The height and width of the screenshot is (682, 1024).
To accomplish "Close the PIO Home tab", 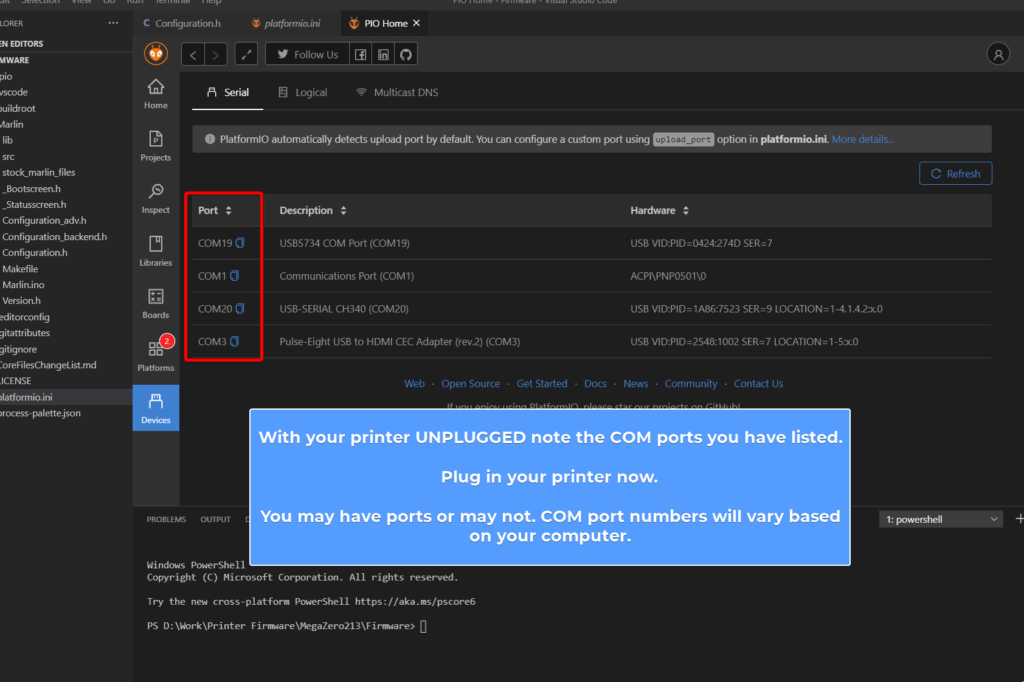I will coord(417,23).
